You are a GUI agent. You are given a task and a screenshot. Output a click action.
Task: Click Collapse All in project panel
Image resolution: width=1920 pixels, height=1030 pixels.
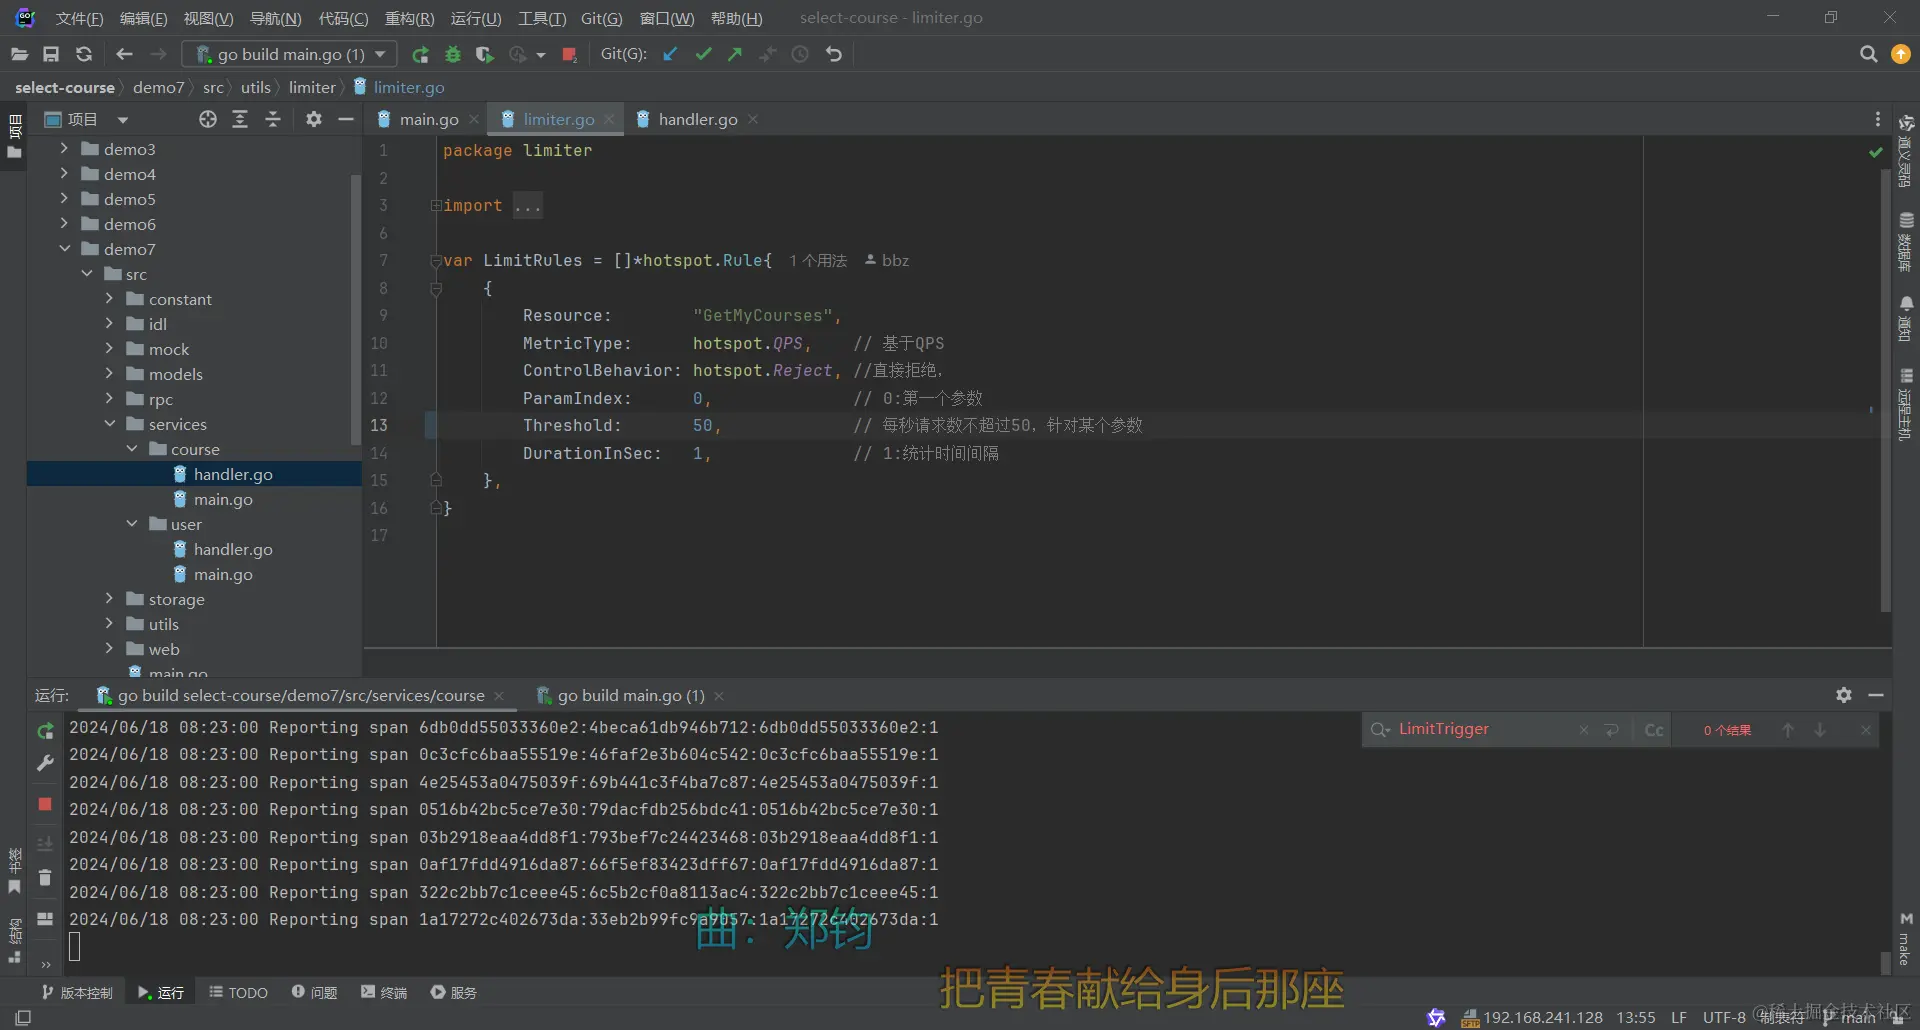[x=272, y=119]
